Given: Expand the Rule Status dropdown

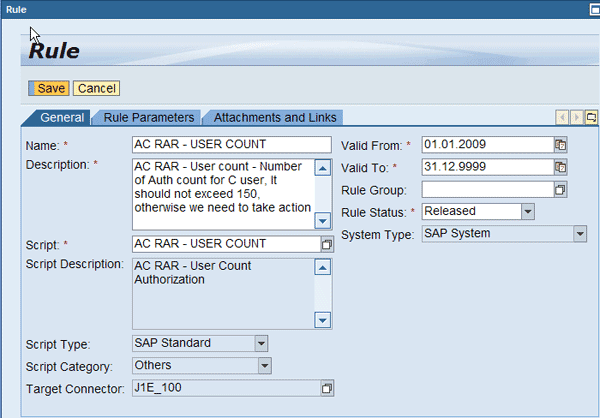Looking at the screenshot, I should pyautogui.click(x=528, y=211).
